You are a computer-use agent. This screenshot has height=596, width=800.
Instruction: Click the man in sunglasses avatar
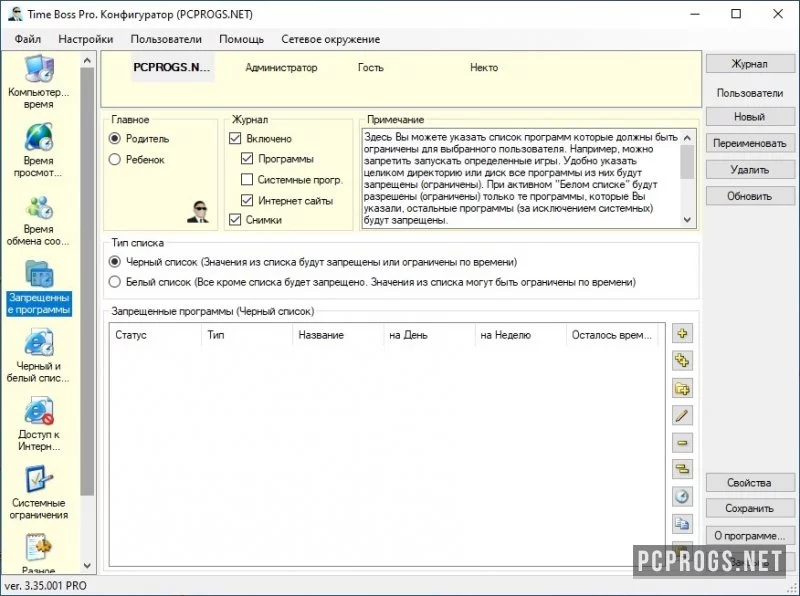[198, 212]
